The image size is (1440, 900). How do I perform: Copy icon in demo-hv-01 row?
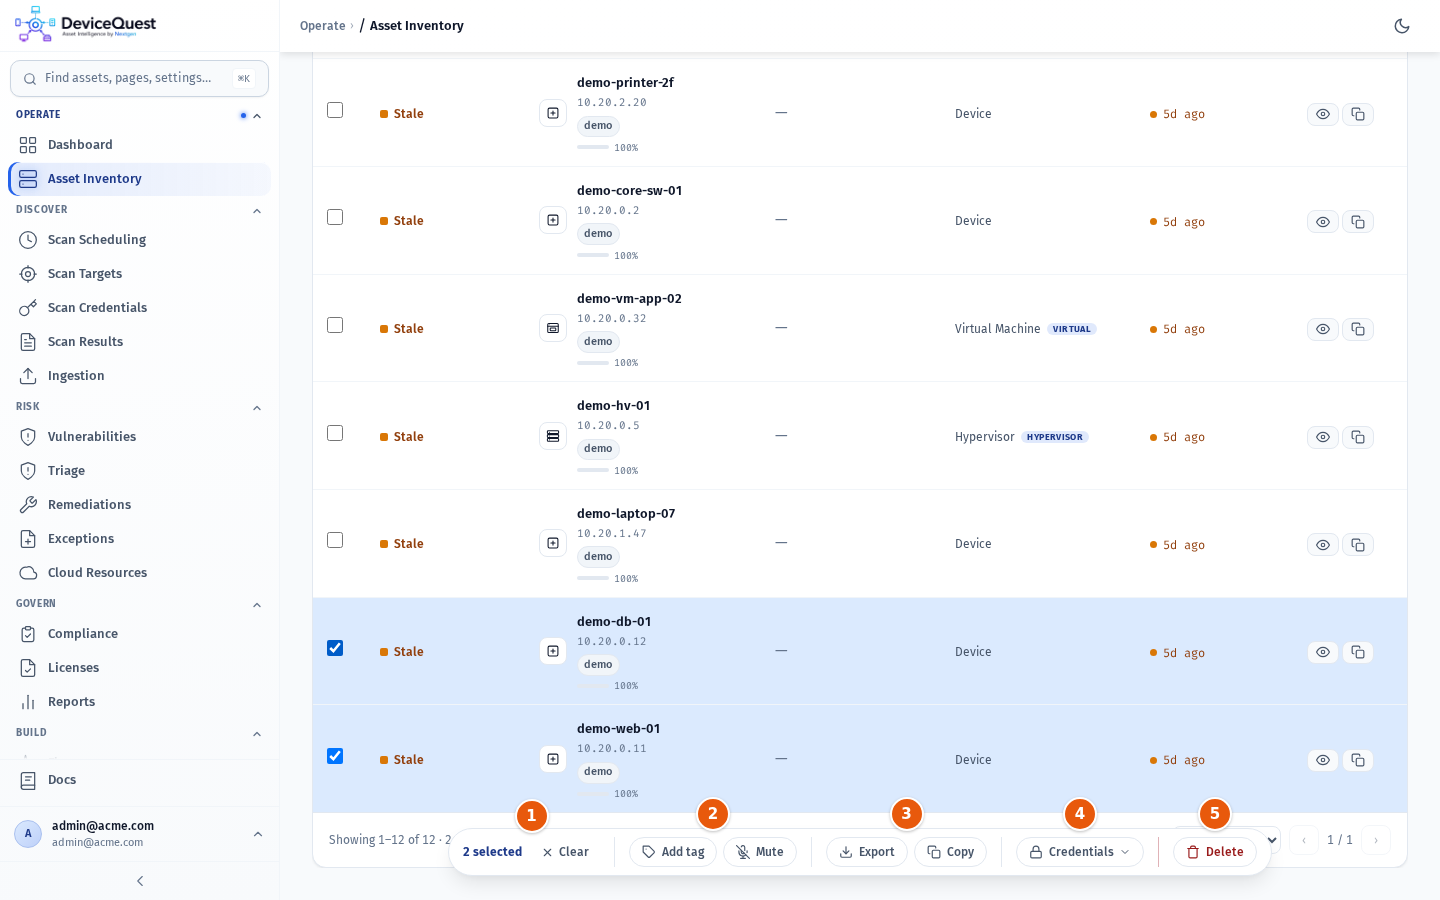click(1358, 437)
